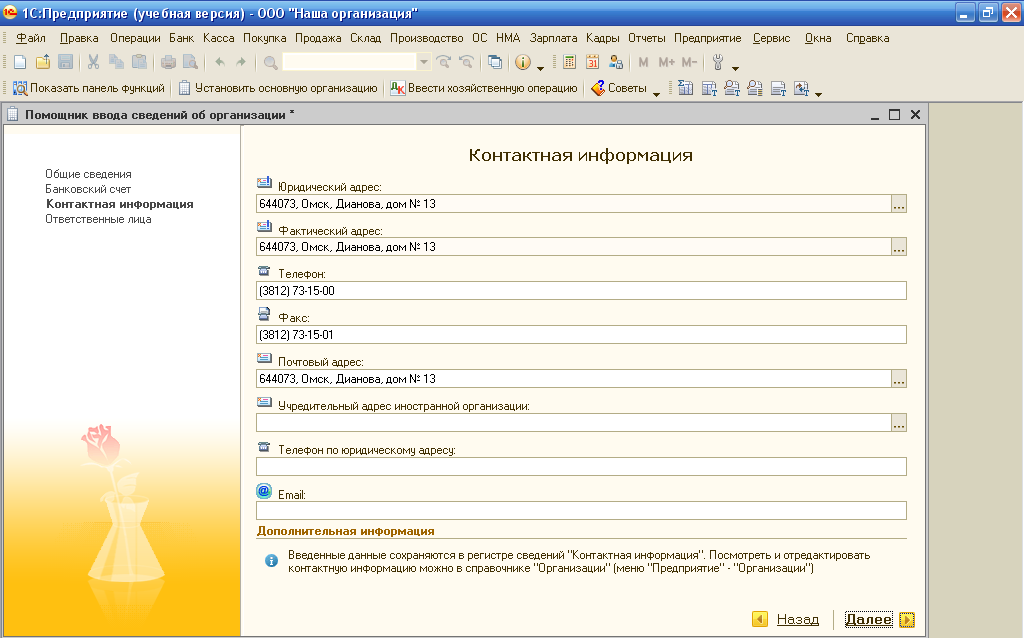Viewport: 1024px width, 638px height.
Task: Open the Справка menu
Action: 867,38
